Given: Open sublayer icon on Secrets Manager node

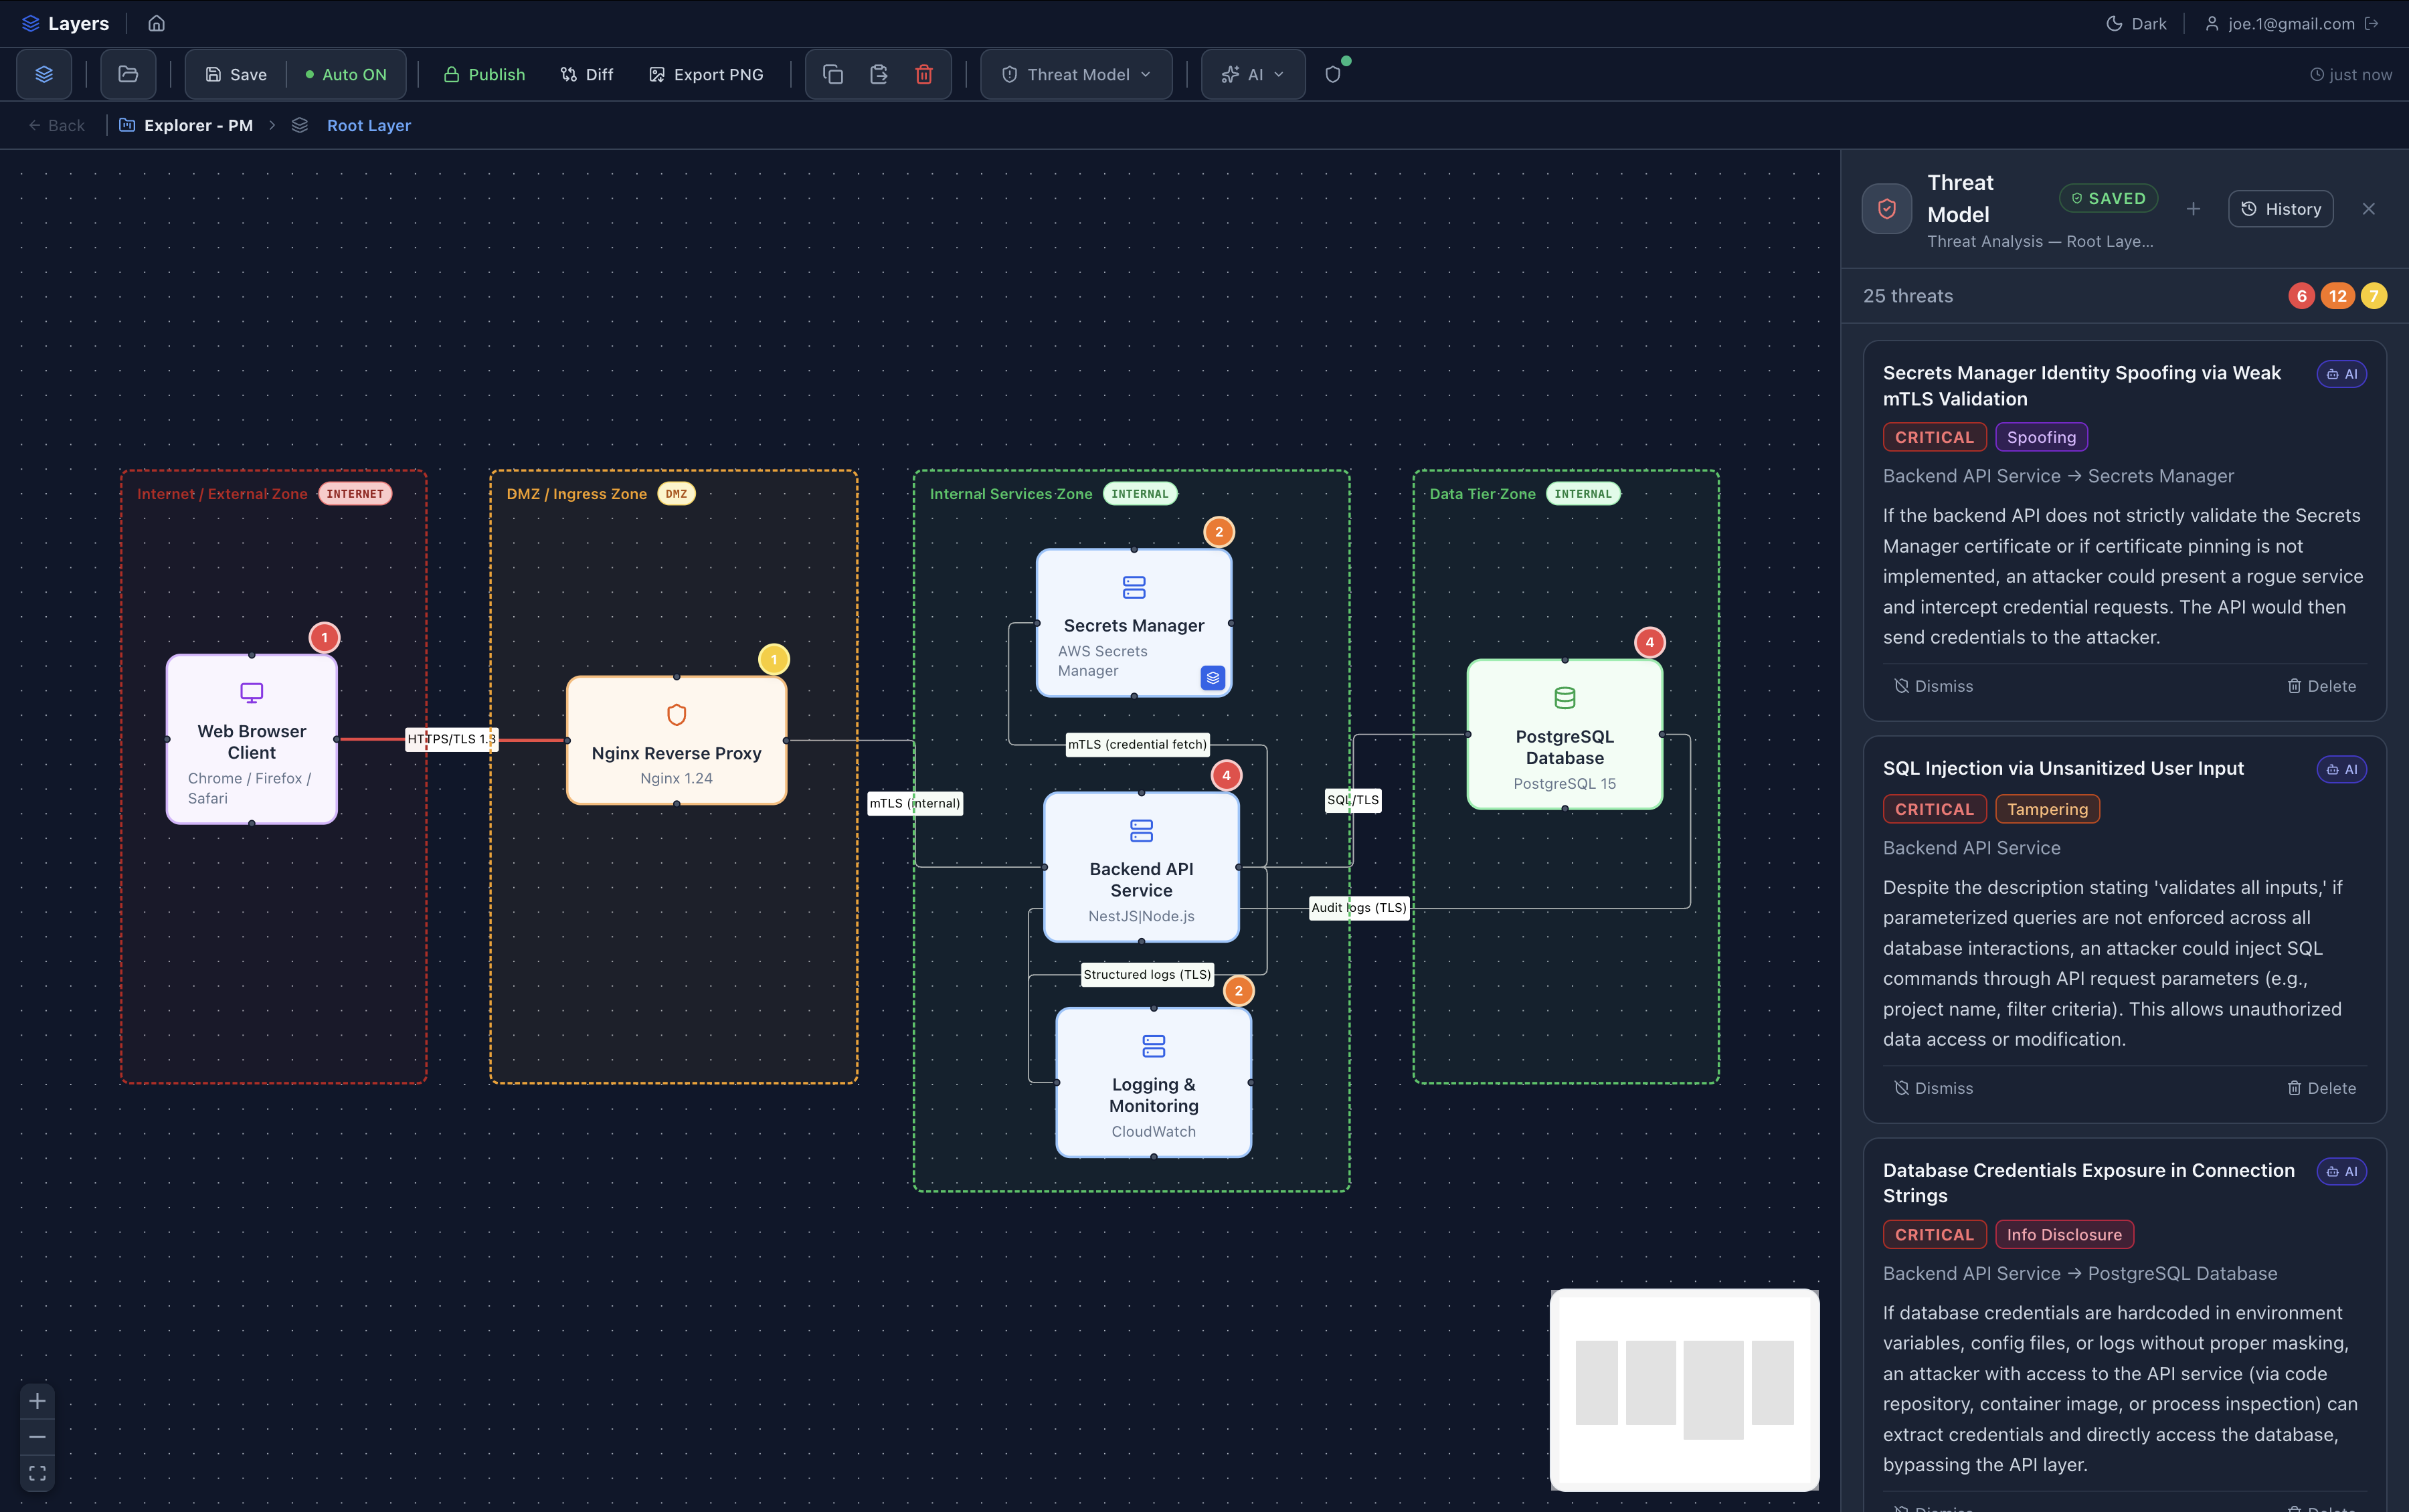Looking at the screenshot, I should coord(1213,677).
